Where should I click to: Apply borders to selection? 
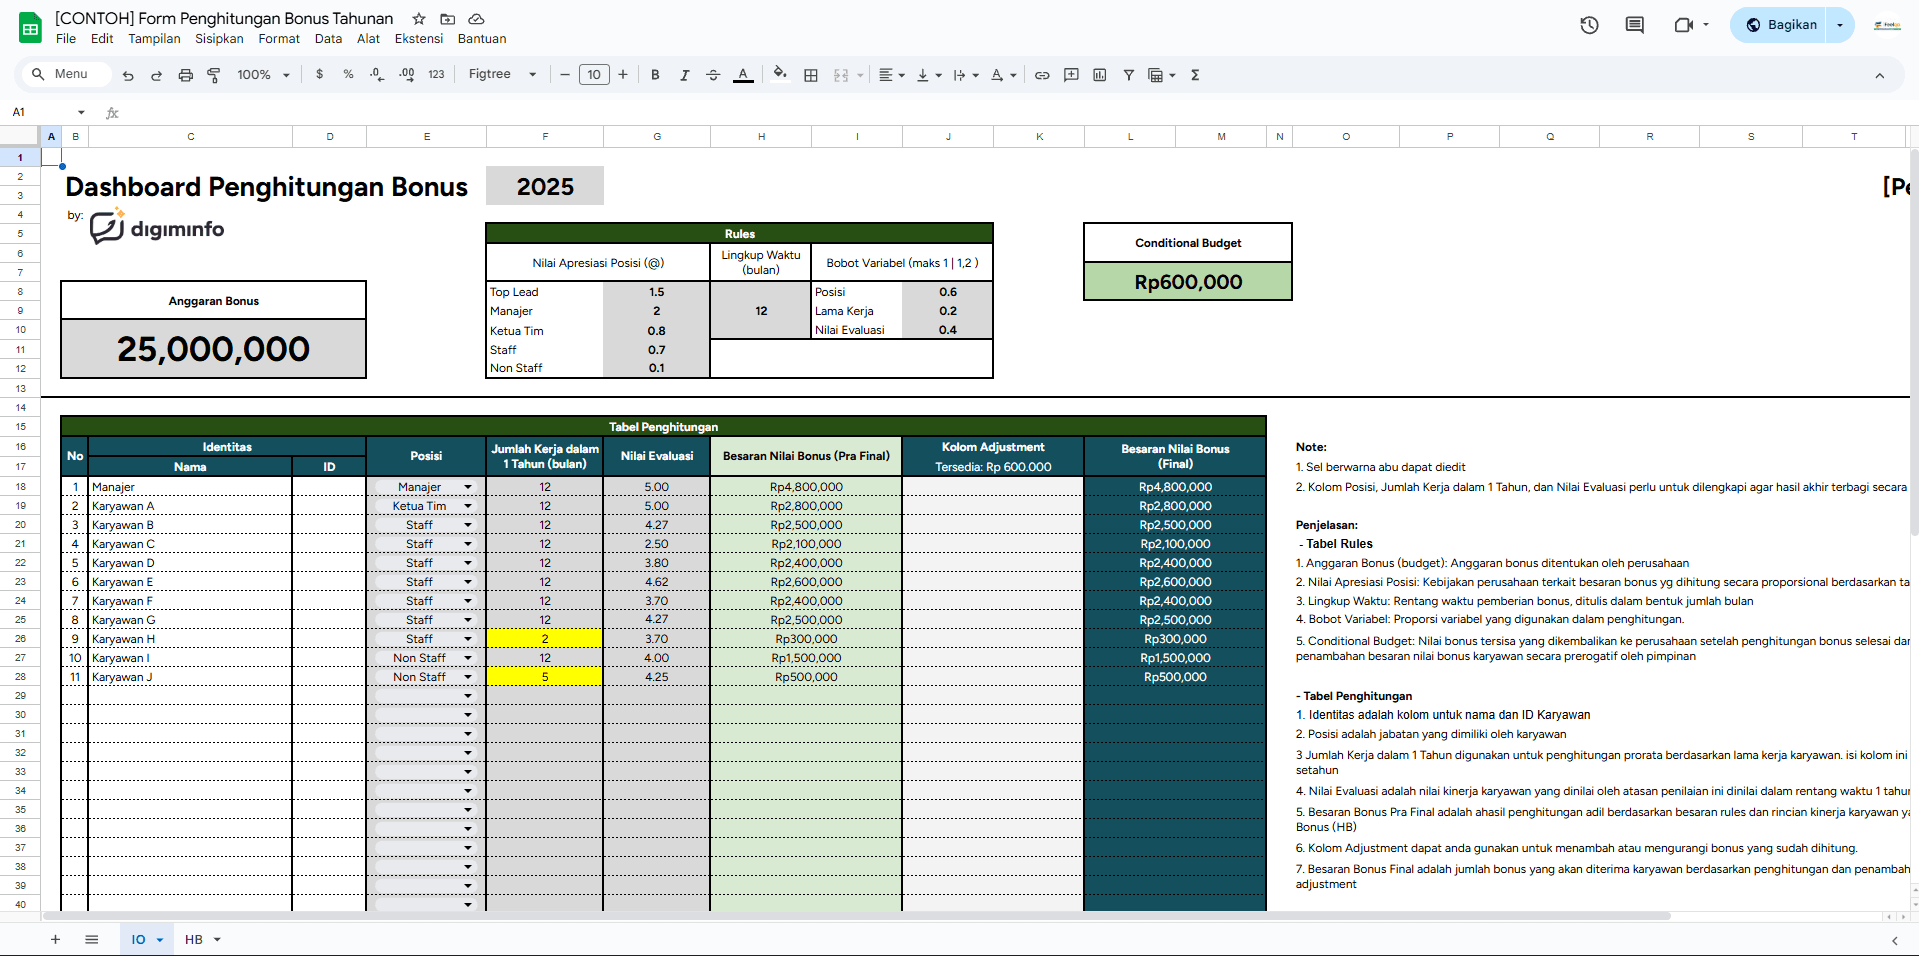coord(811,75)
